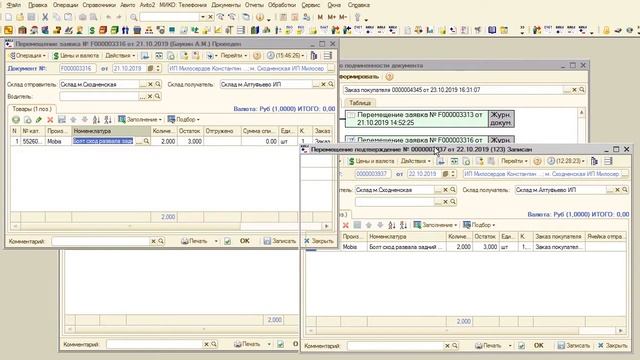Image resolution: width=640 pixels, height=360 pixels.
Task: Click Номенклатура column header in request window
Action: click(x=111, y=131)
